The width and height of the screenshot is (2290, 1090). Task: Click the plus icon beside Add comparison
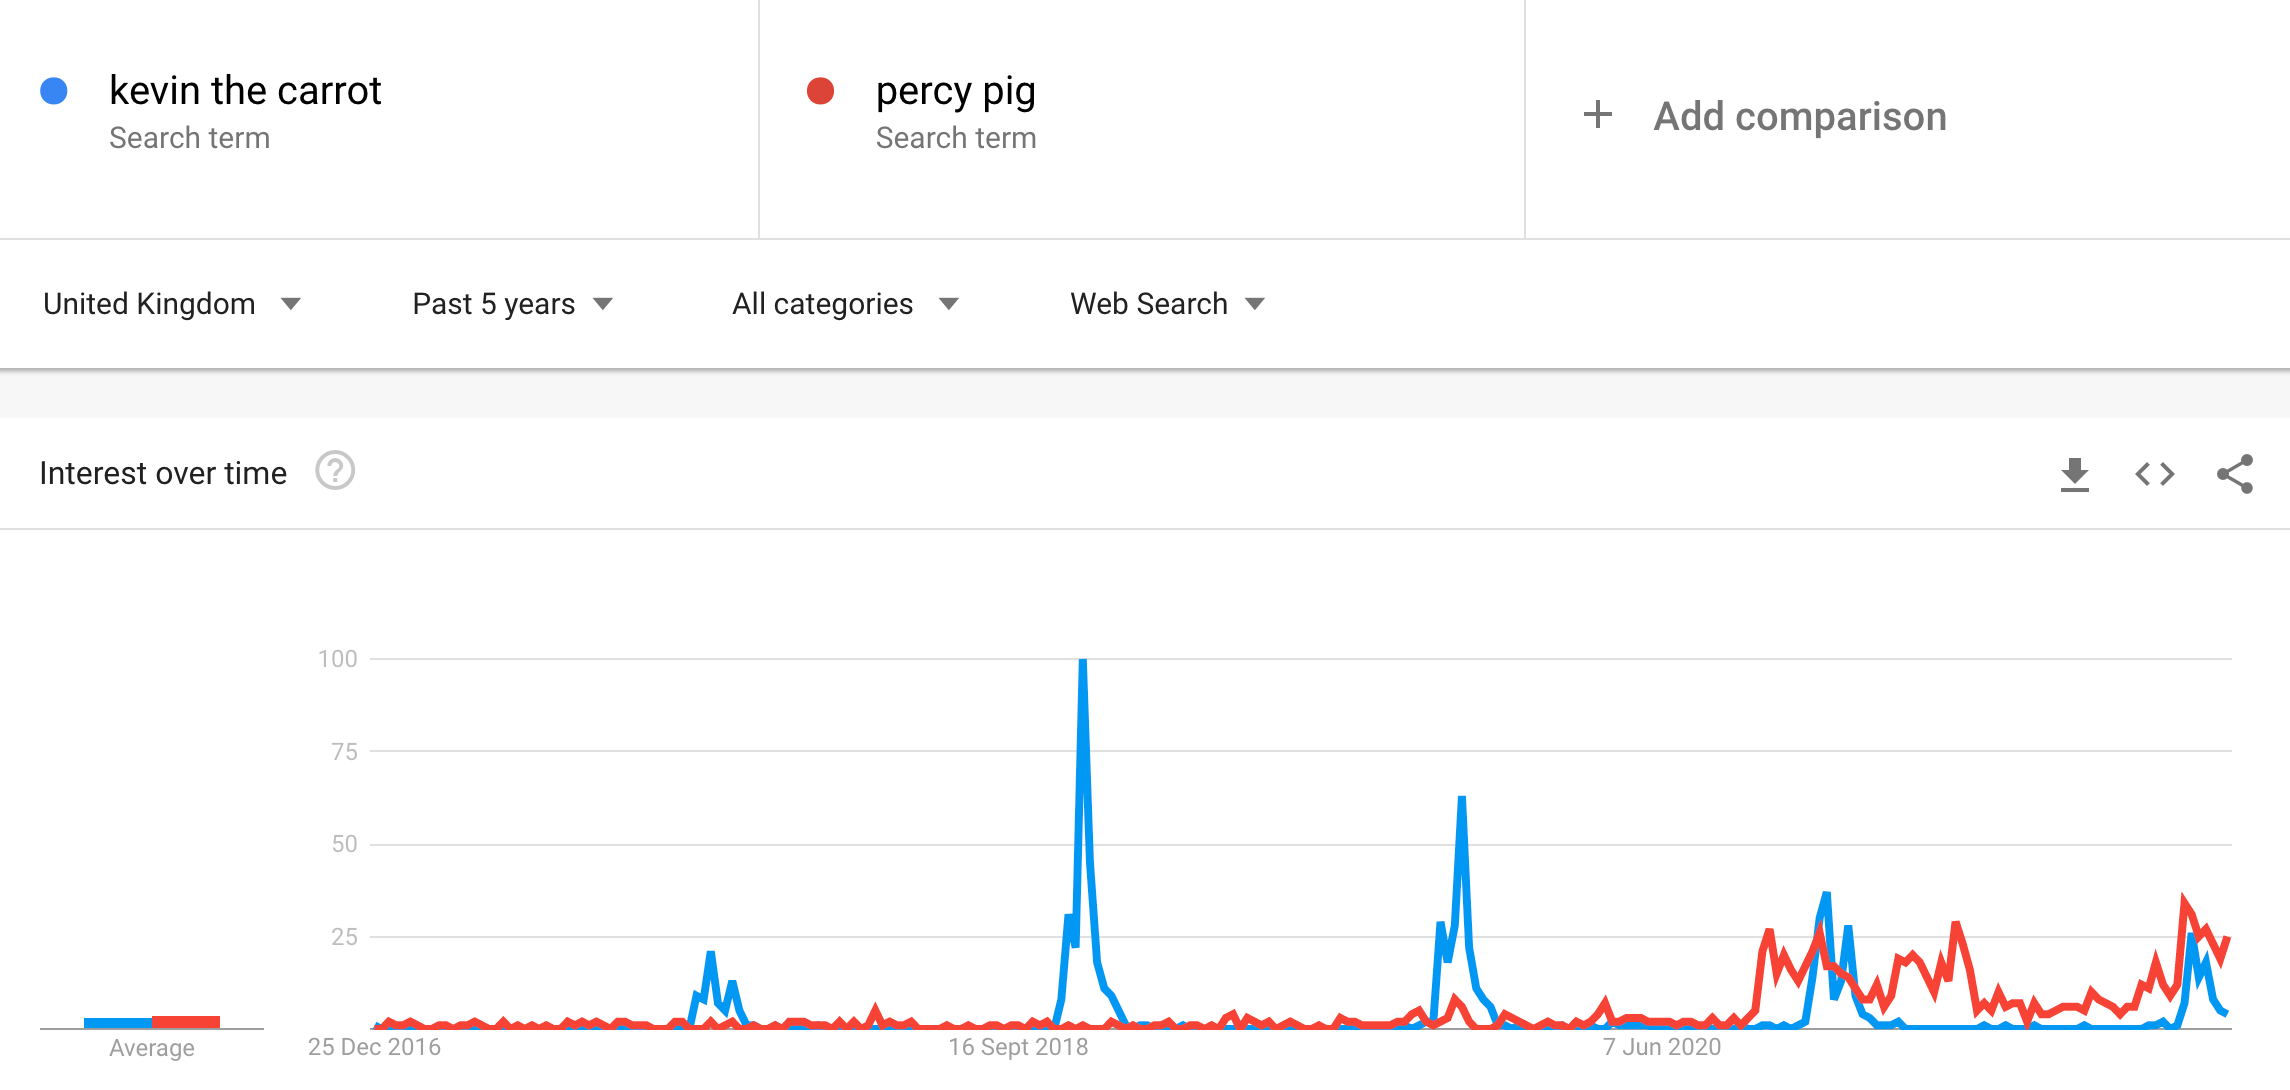[1598, 115]
